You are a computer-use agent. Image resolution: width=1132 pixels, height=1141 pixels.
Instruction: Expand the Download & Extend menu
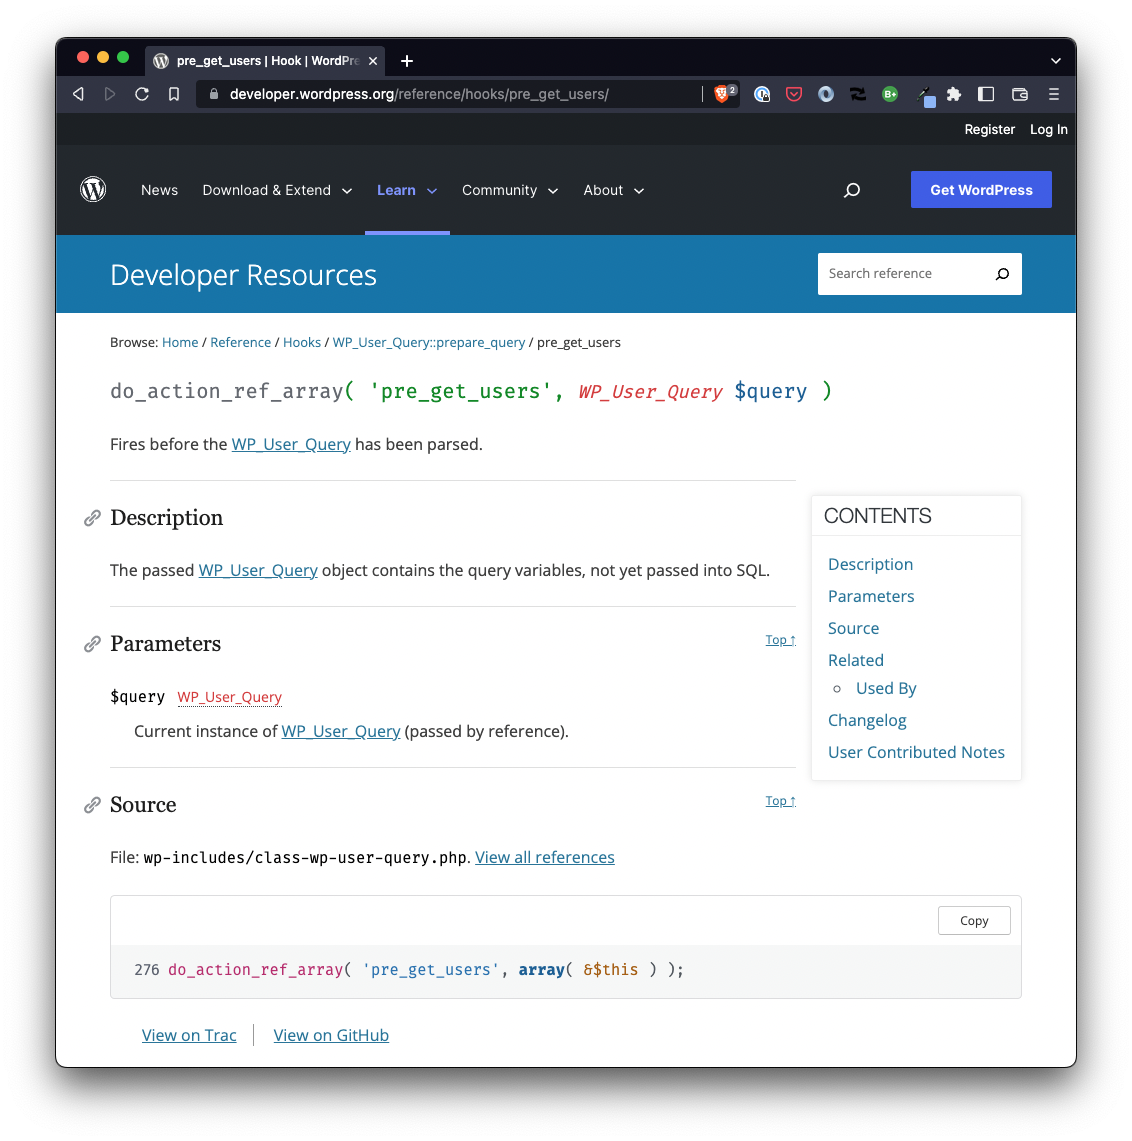coord(277,190)
